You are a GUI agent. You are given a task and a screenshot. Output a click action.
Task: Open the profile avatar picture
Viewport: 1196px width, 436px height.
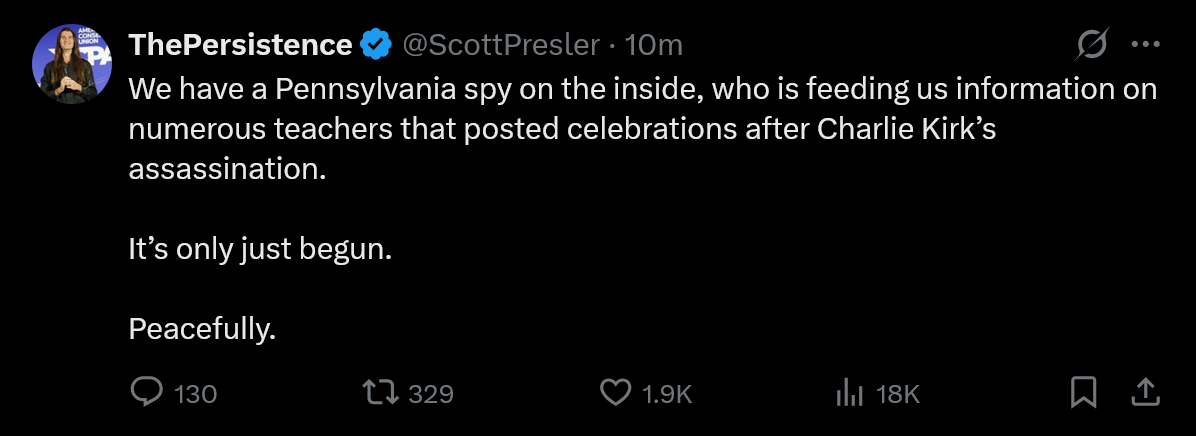pos(64,65)
